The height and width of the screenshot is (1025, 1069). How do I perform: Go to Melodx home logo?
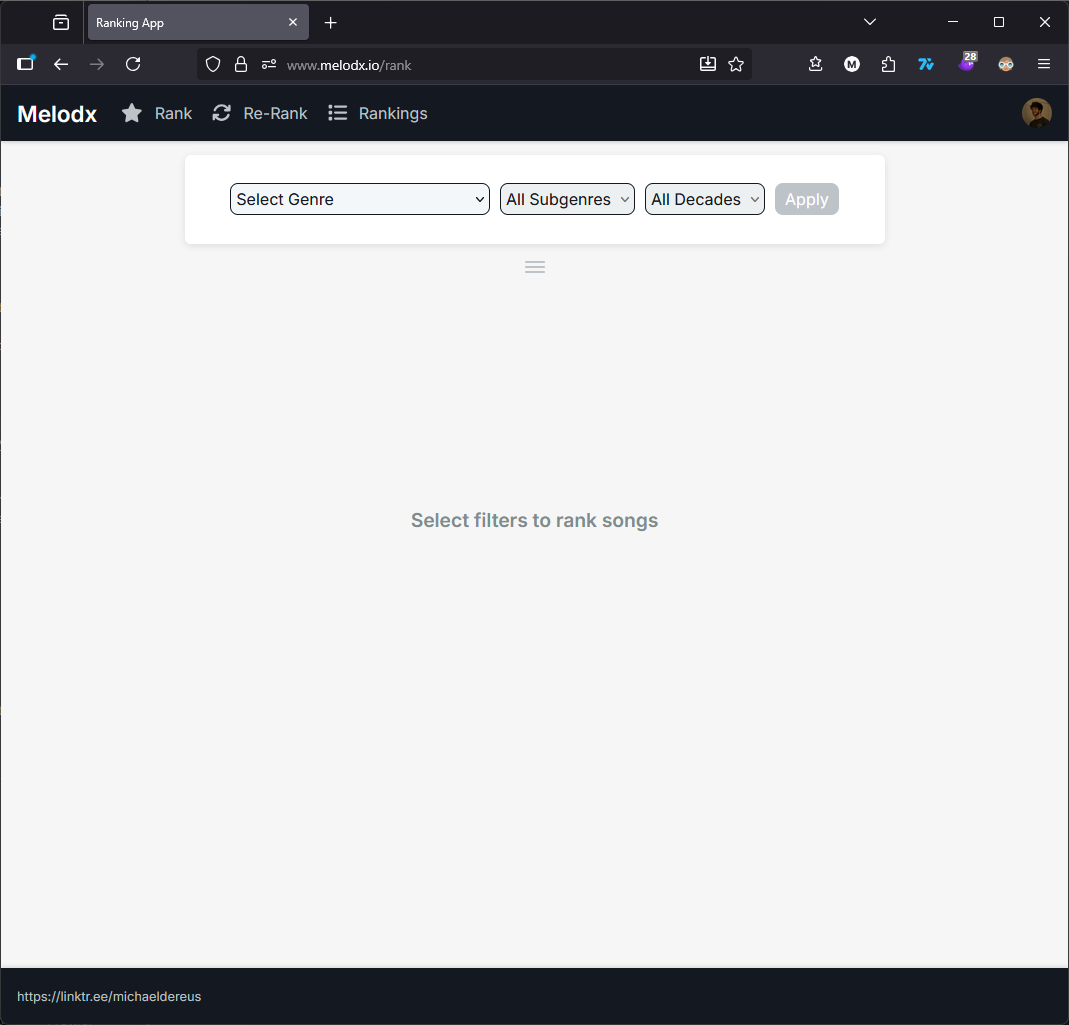(57, 114)
